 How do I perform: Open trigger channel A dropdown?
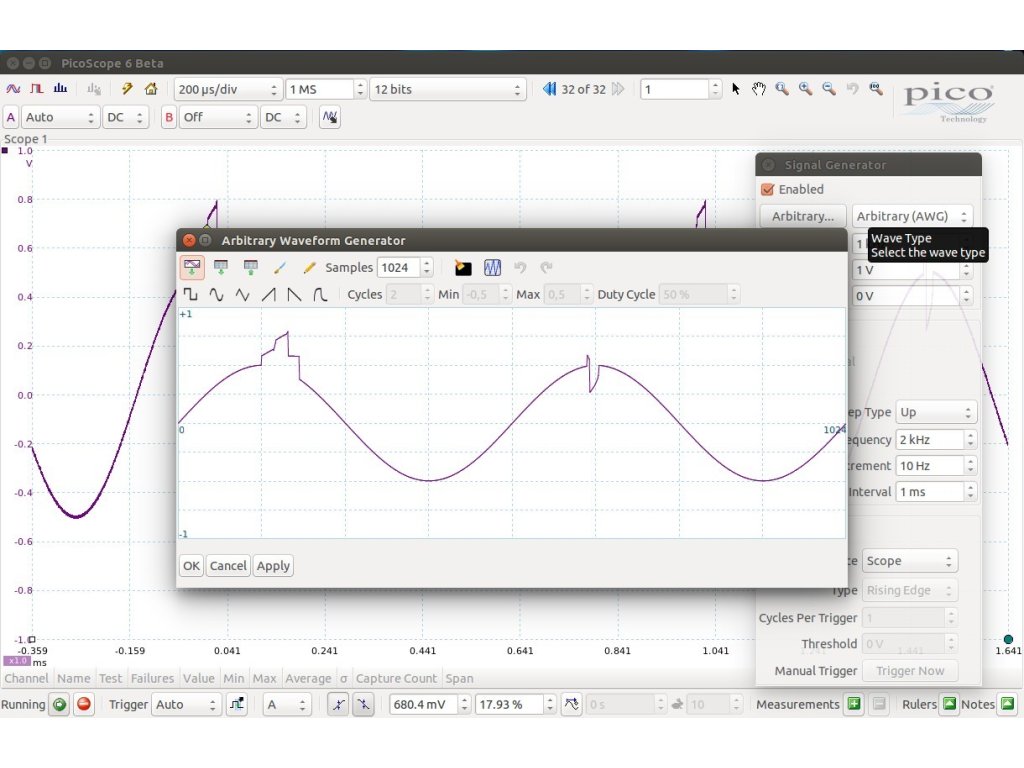(286, 705)
